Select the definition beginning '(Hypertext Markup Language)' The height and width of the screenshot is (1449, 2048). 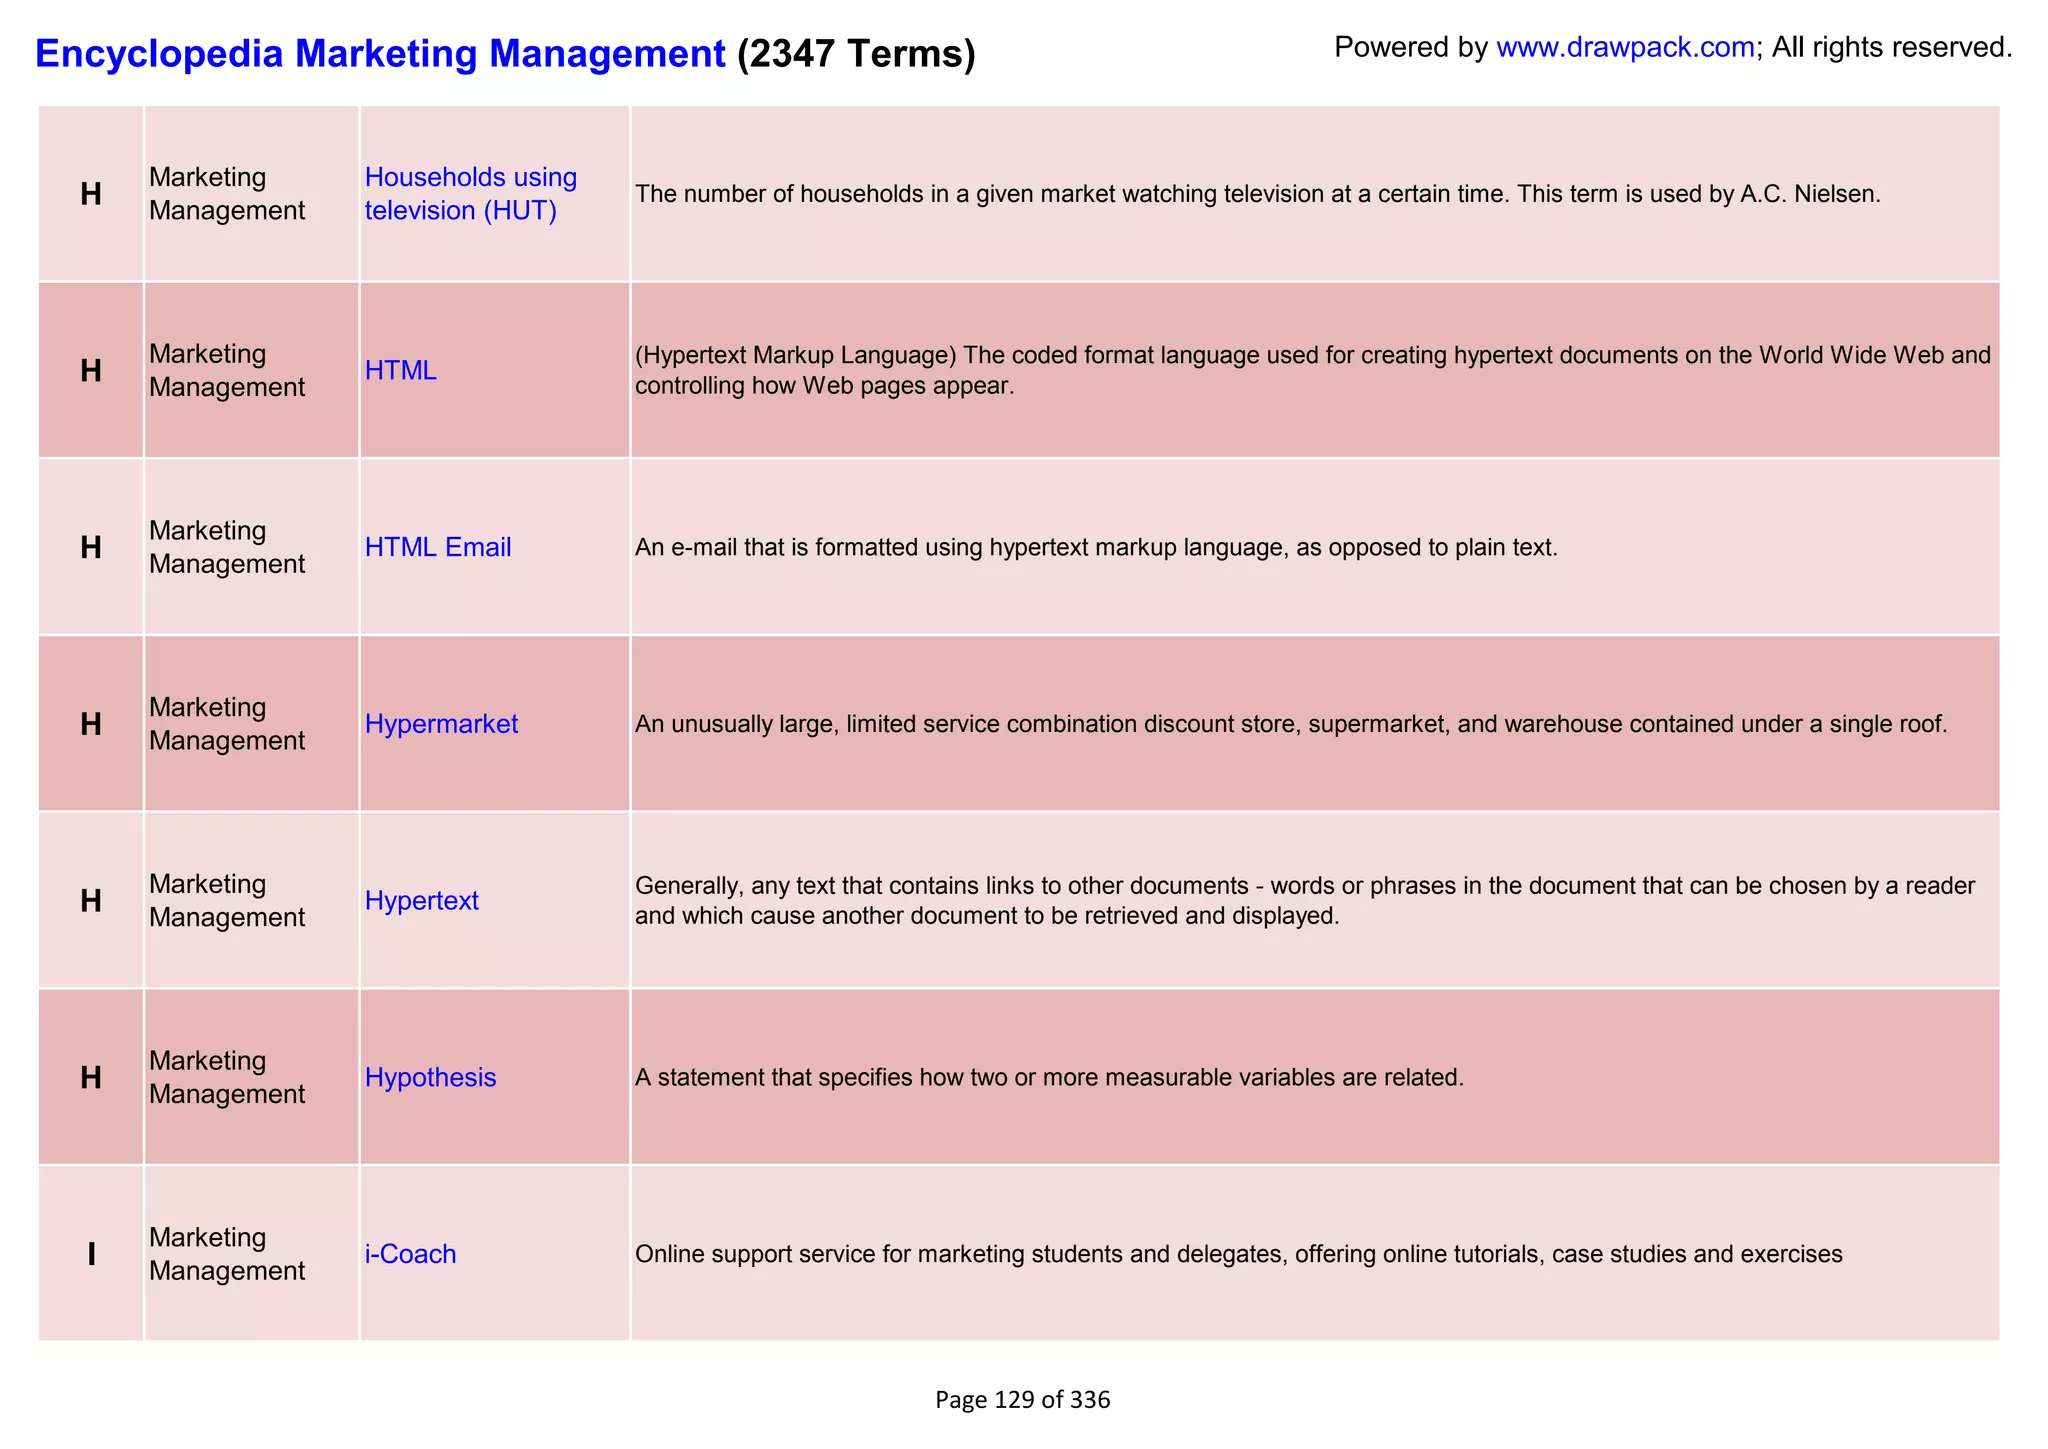click(1313, 371)
